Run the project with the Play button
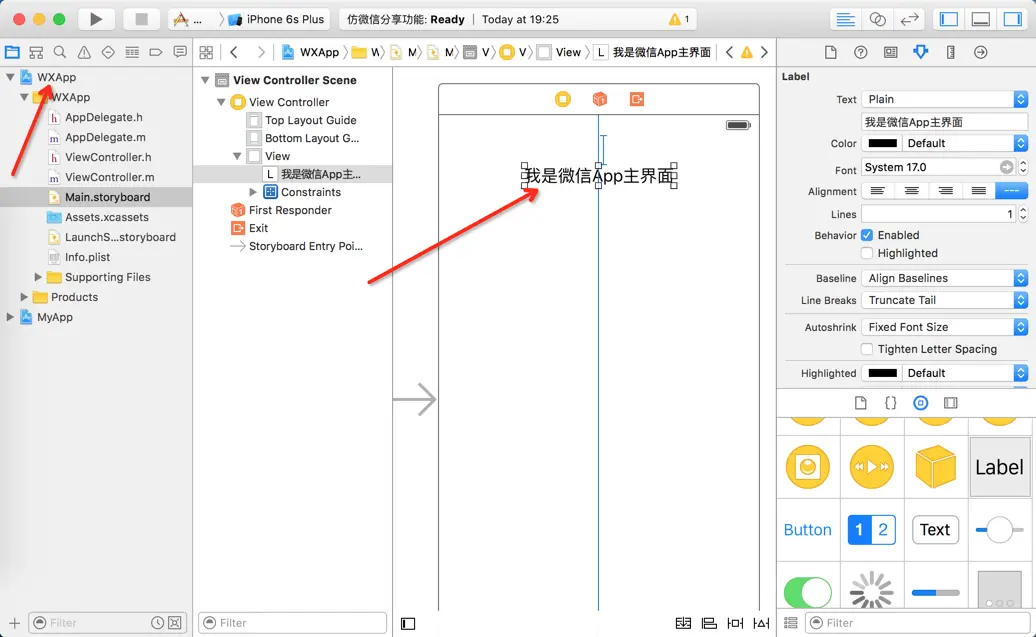Image resolution: width=1036 pixels, height=637 pixels. [x=96, y=19]
